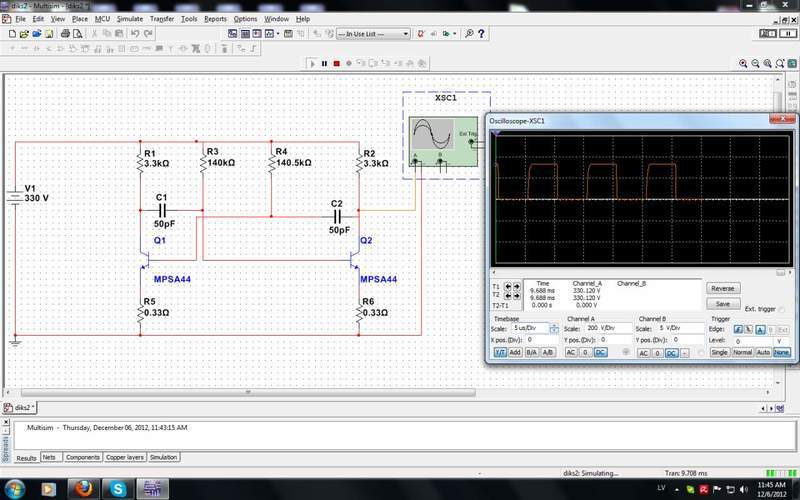
Task: Adjust the Timebase scale spinner
Action: click(554, 328)
